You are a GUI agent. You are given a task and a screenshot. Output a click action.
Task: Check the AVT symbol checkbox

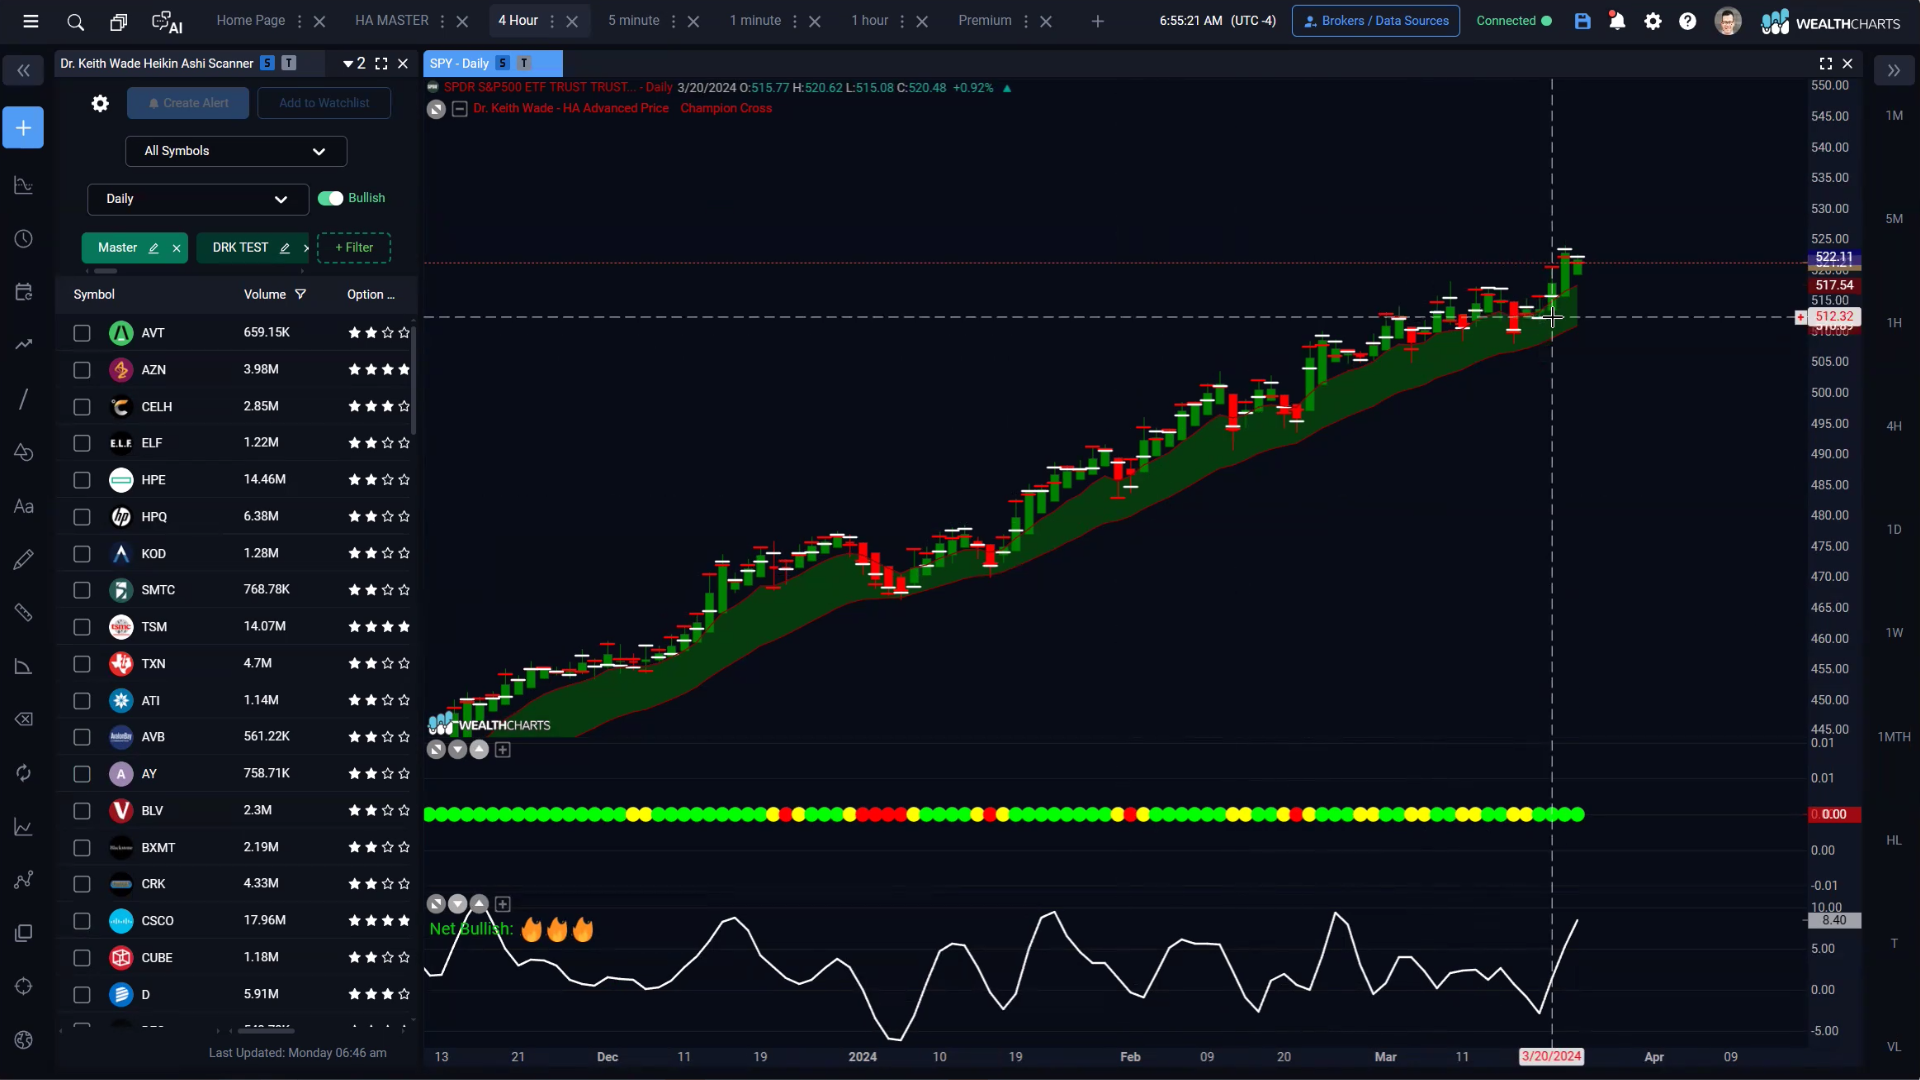[82, 333]
